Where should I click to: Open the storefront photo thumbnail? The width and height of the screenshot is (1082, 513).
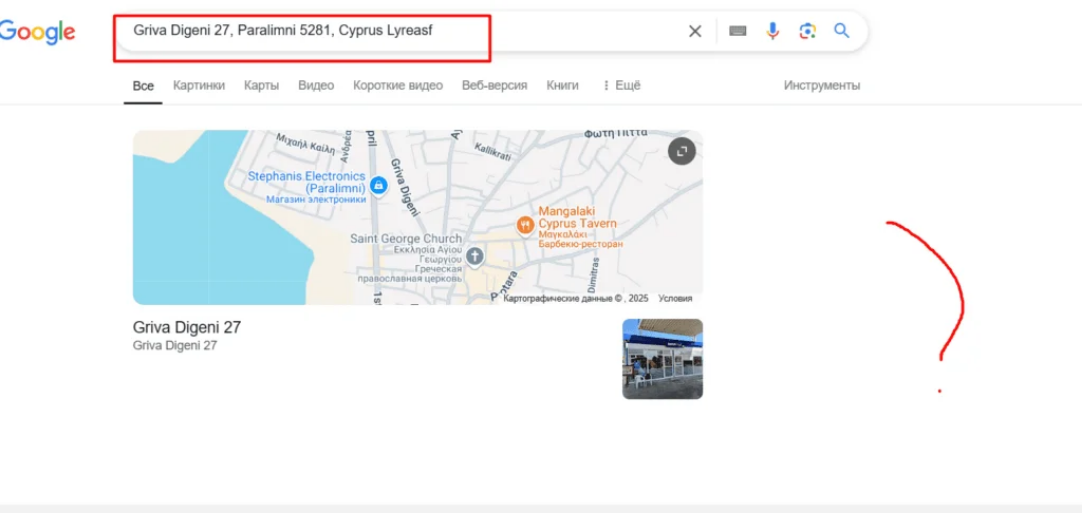pyautogui.click(x=662, y=359)
